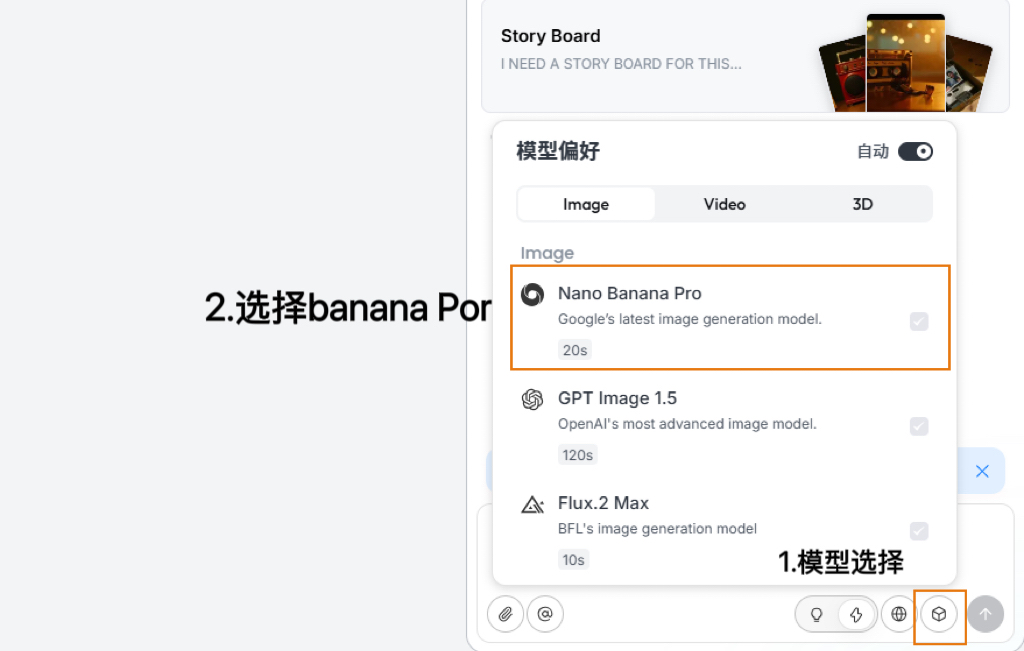
Task: Dismiss the blue banner with X
Action: [x=982, y=471]
